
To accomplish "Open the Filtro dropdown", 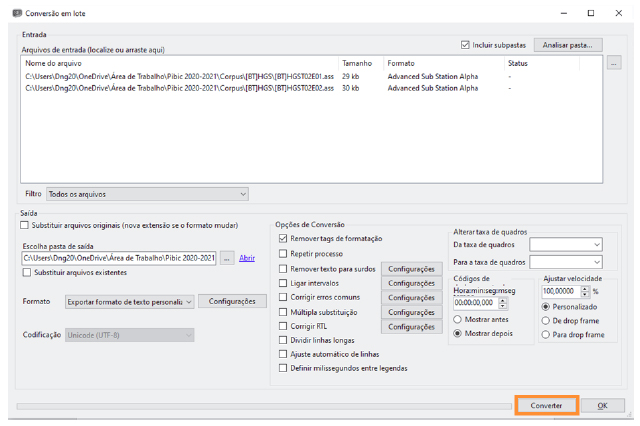I will [x=147, y=194].
